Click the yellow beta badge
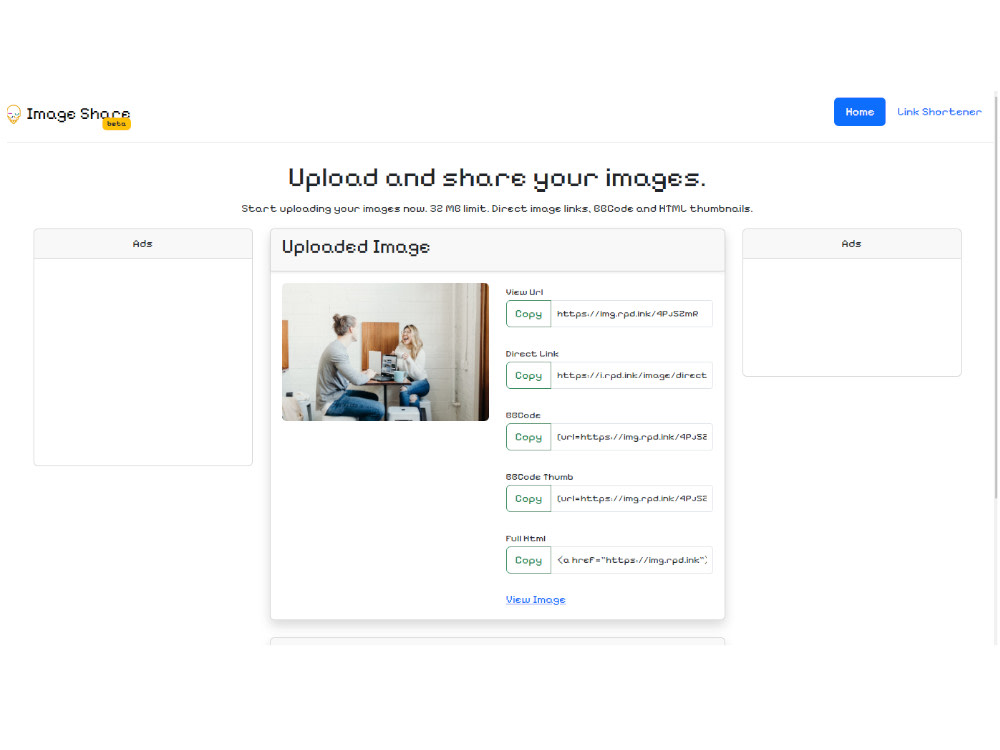 click(116, 124)
